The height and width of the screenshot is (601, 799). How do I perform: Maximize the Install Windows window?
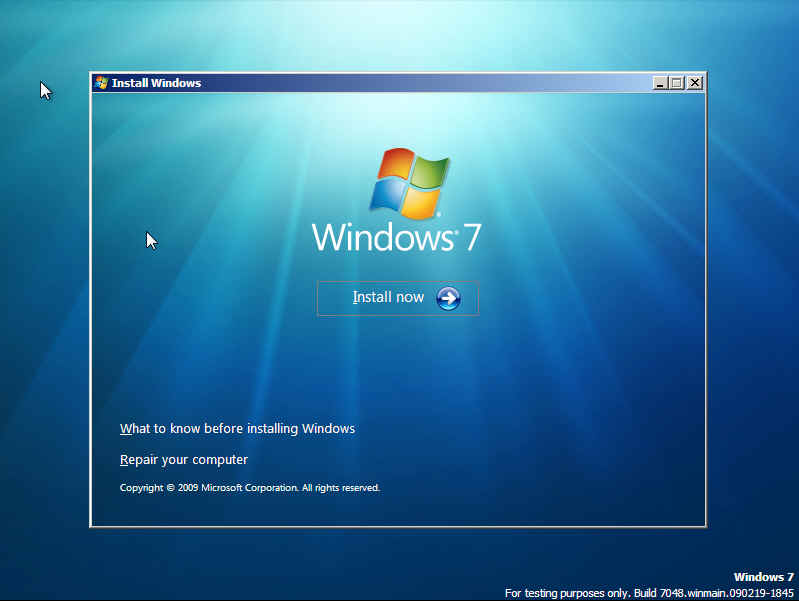pos(676,83)
